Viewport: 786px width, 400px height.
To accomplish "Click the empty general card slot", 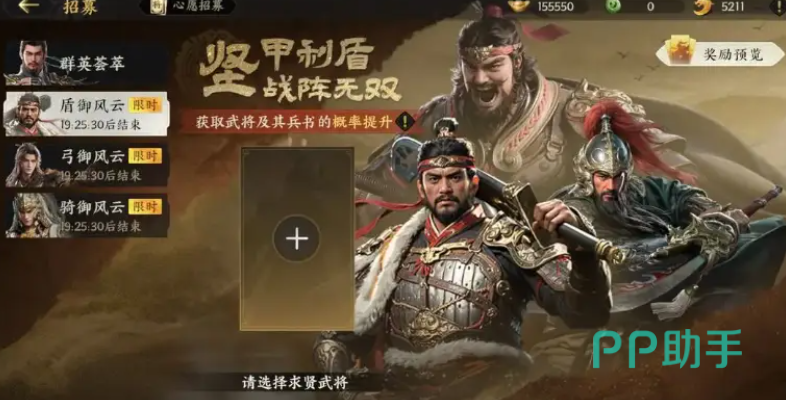I will (297, 239).
